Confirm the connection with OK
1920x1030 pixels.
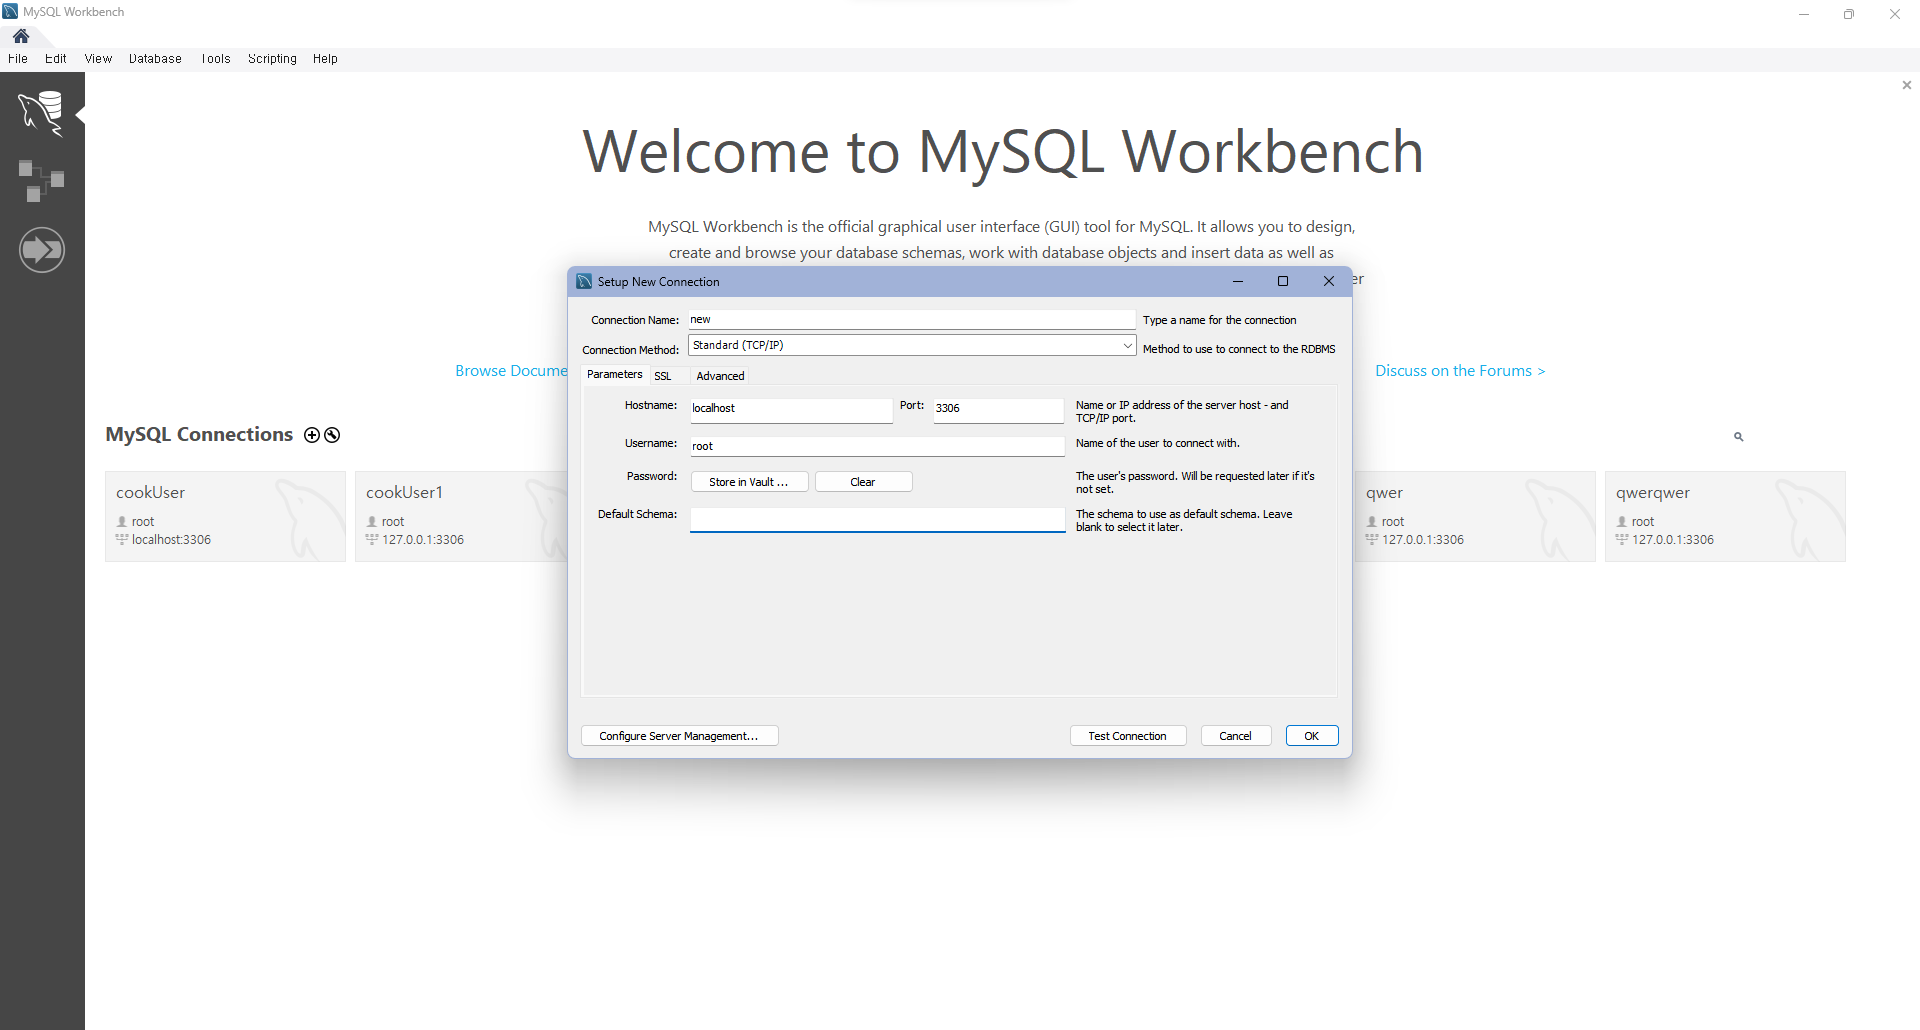click(1311, 736)
